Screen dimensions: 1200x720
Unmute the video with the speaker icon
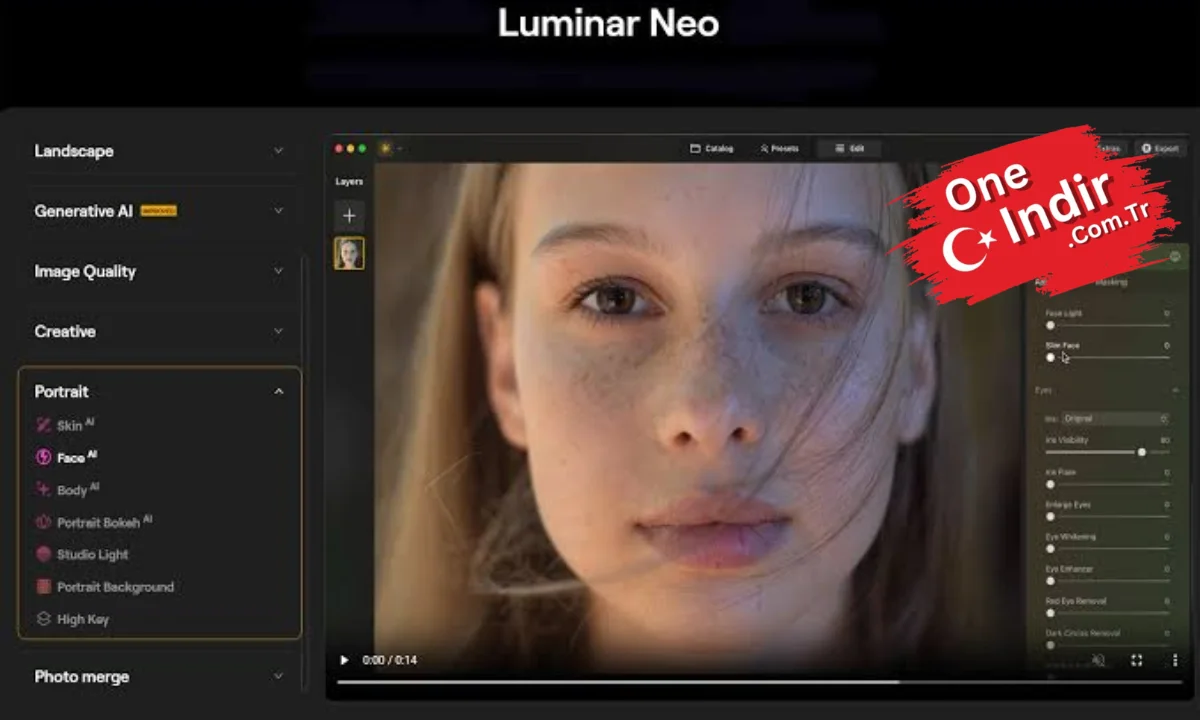1098,660
